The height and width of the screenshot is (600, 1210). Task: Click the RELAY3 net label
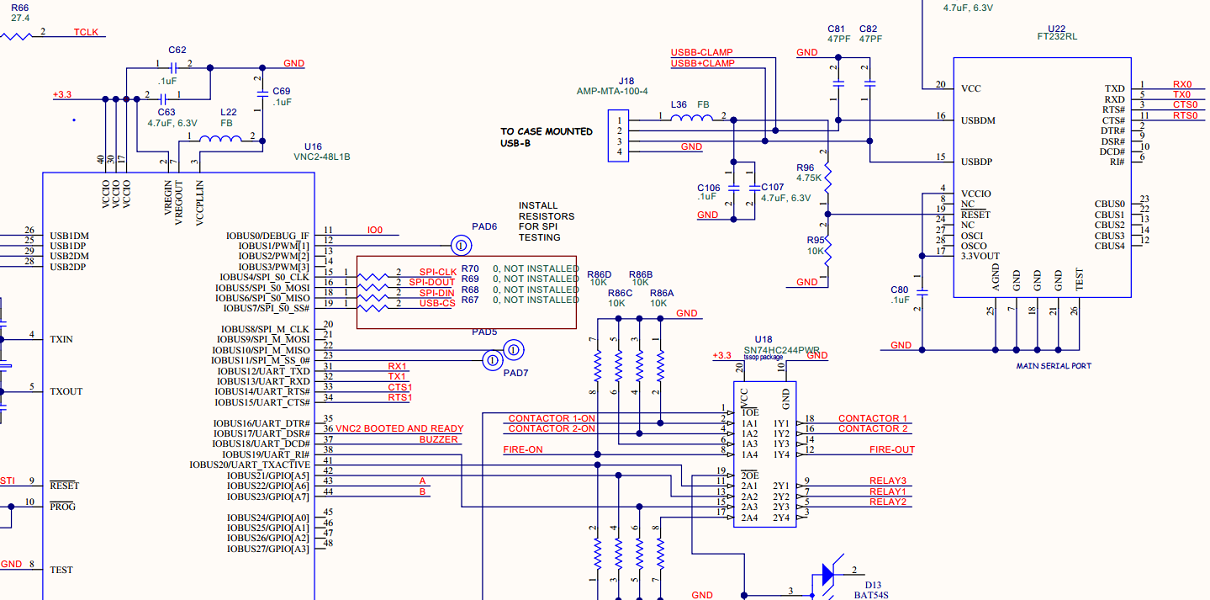(x=887, y=481)
